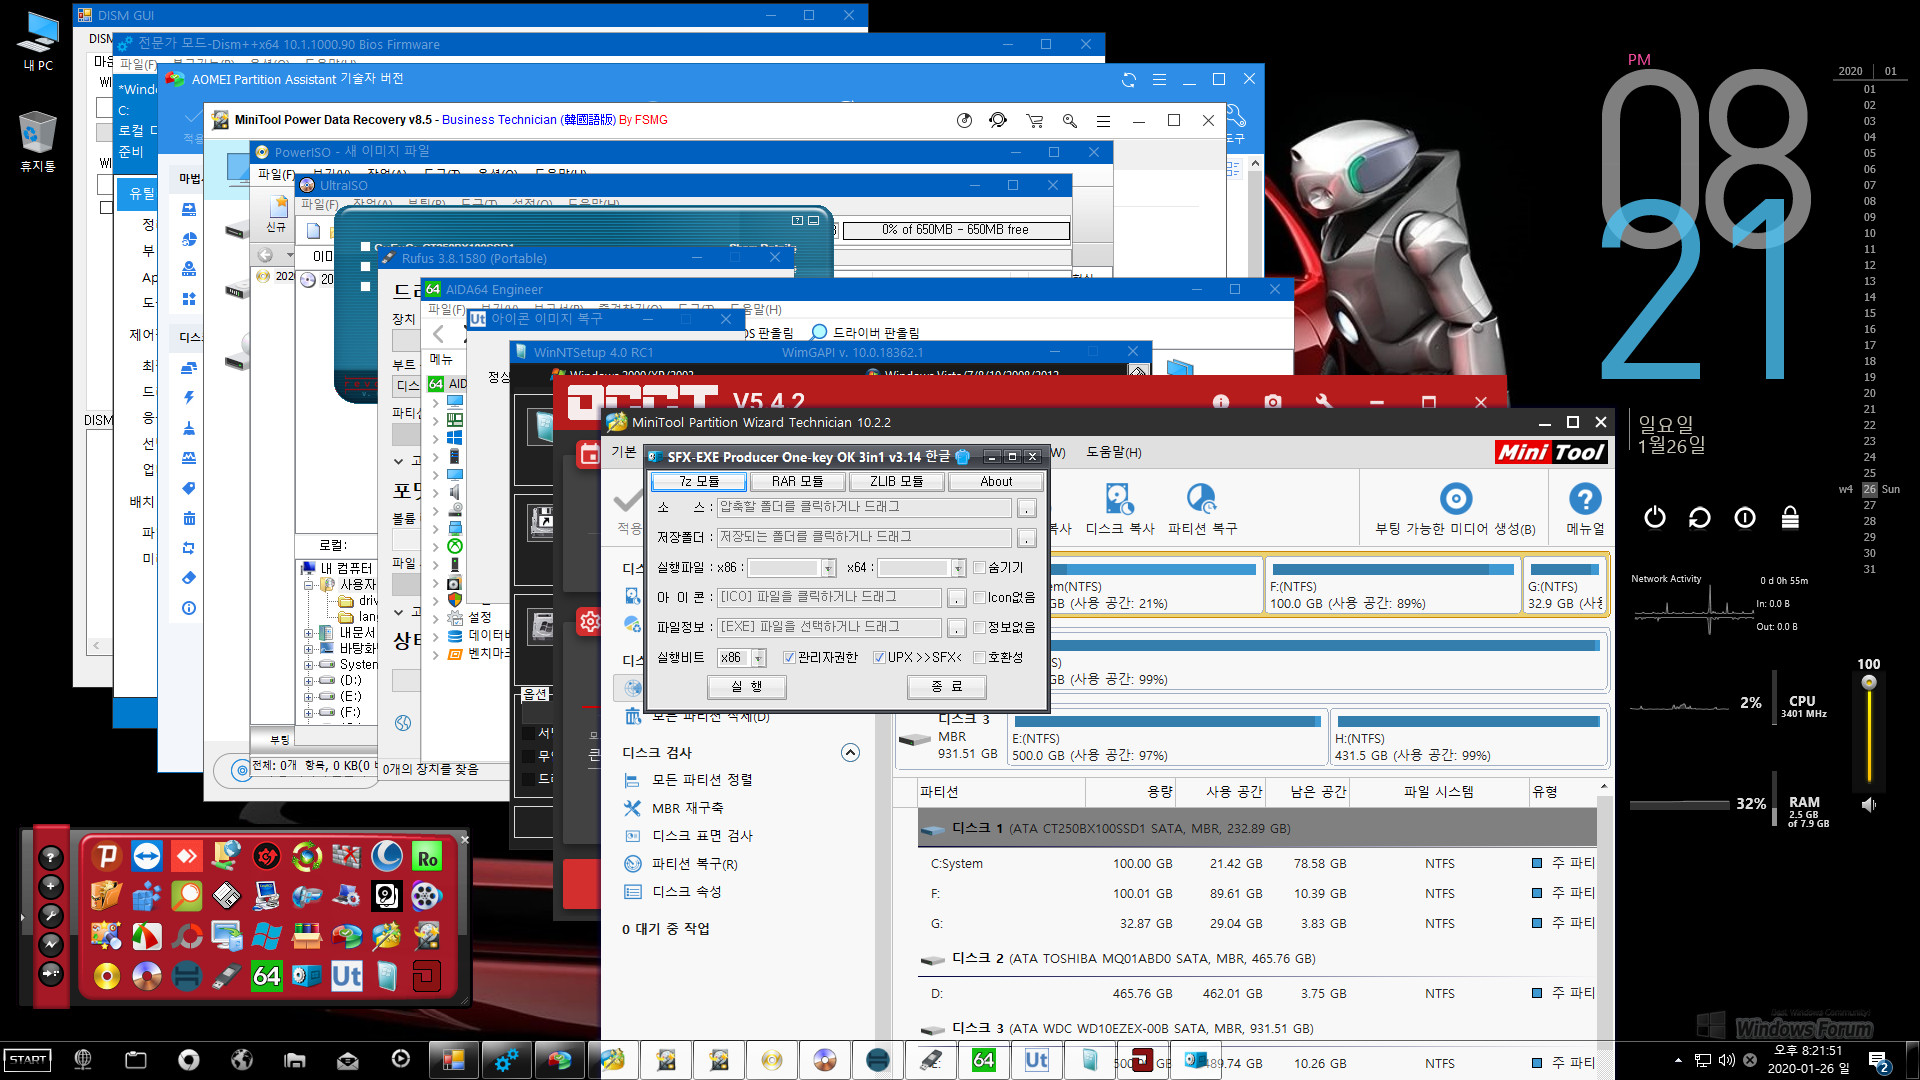Toggle the UPX >>SFX< checkbox

tap(879, 657)
